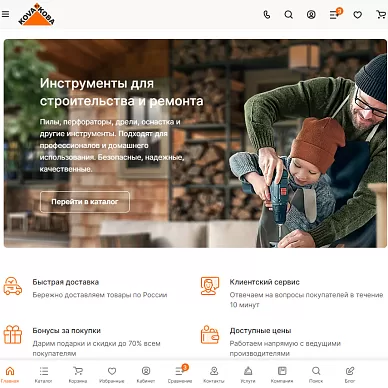Image resolution: width=388 pixels, height=388 pixels.
Task: Open Кабинет in bottom navigation
Action: click(146, 374)
